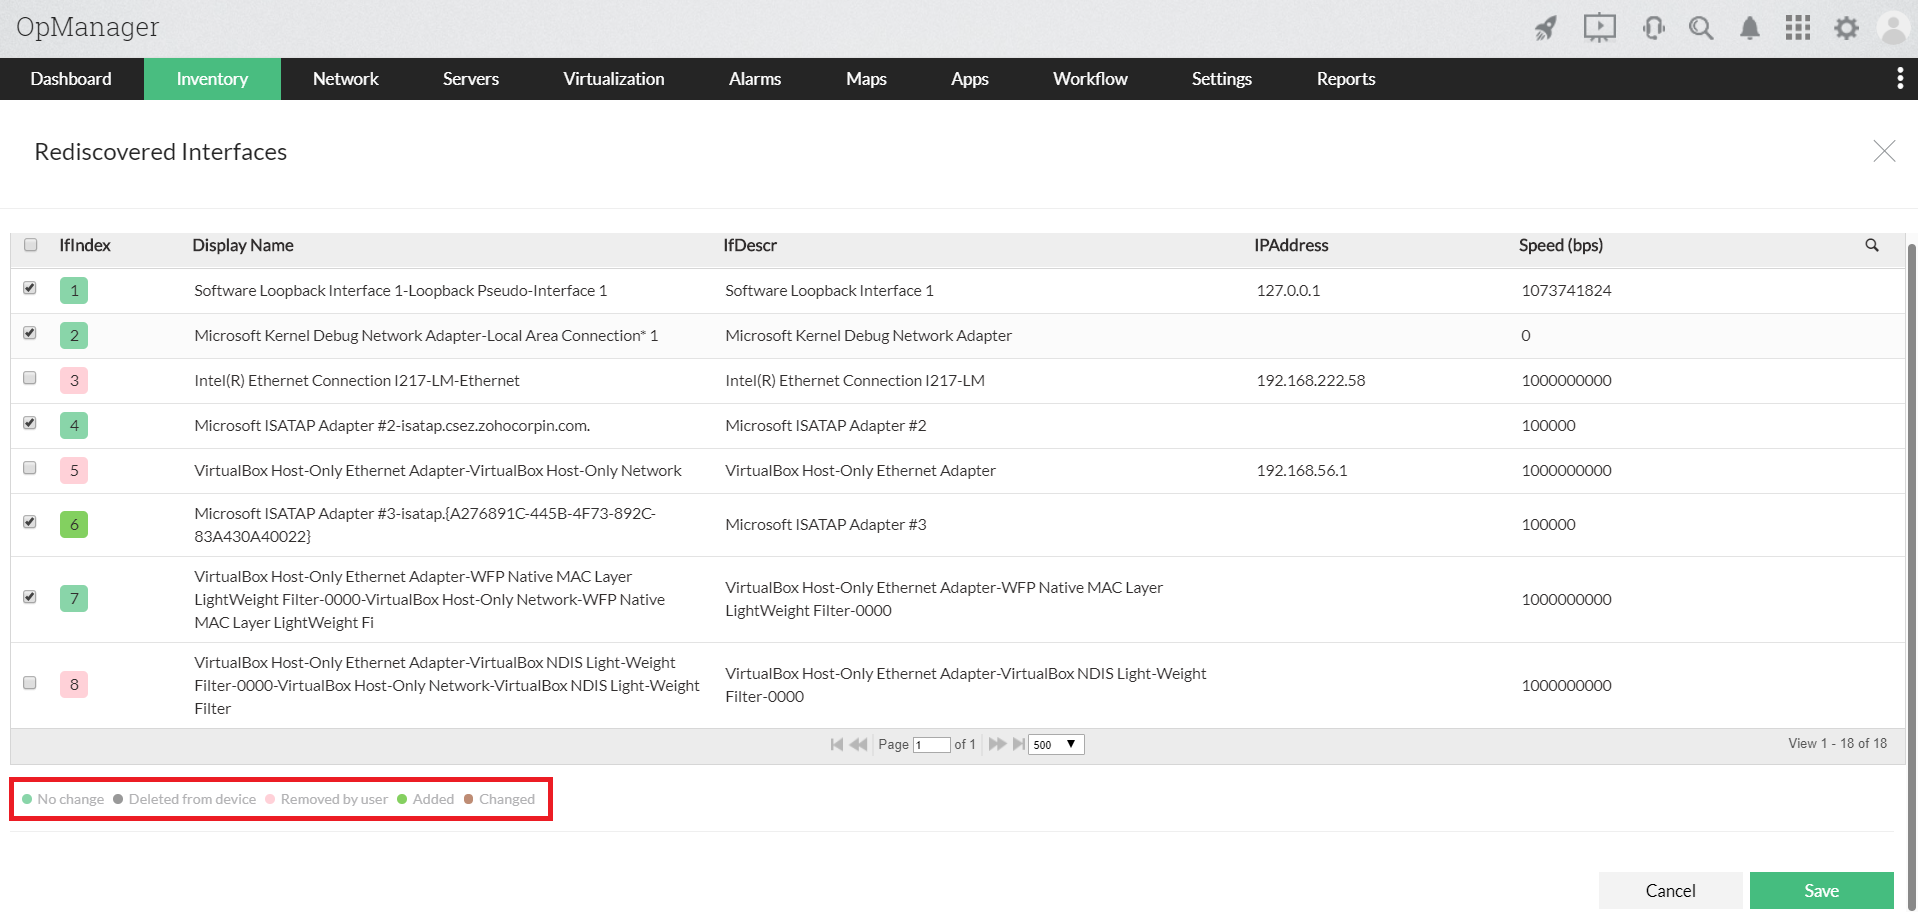Image resolution: width=1918 pixels, height=912 pixels.
Task: Click the 127.0.0.1 IP address cell
Action: pos(1288,291)
